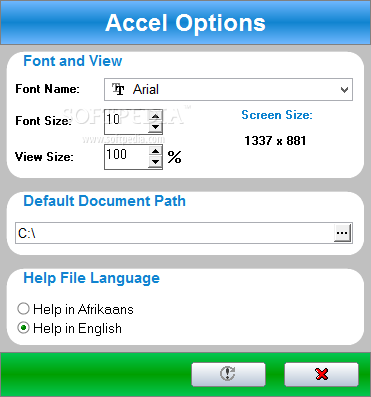Click the Screen Size 1337 x 881 value

click(275, 141)
